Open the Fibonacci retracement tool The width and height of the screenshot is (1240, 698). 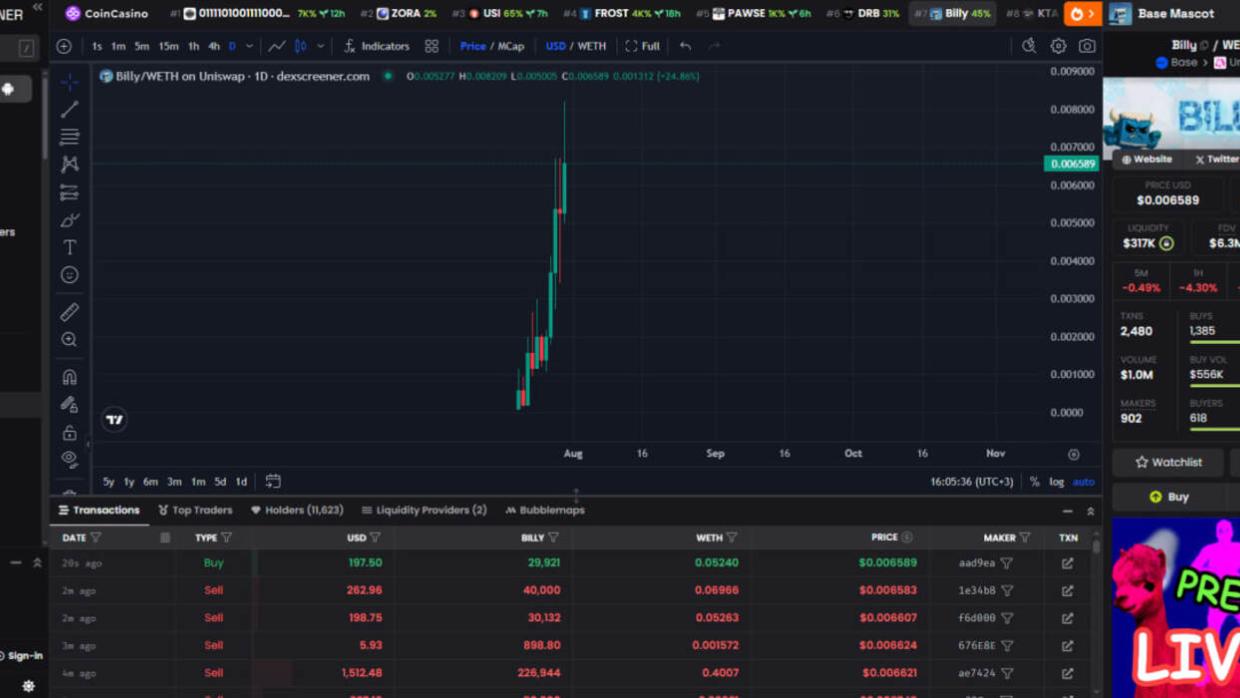[x=69, y=136]
